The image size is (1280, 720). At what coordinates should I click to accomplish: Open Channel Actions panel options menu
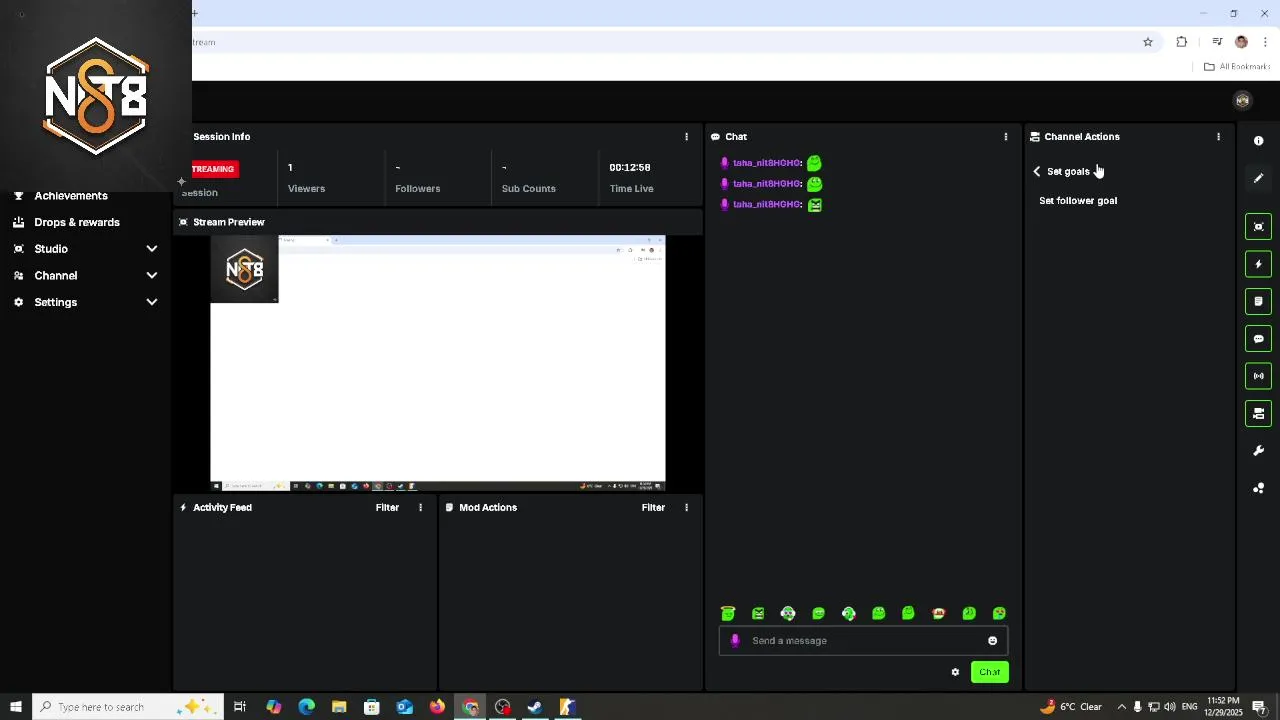point(1218,137)
